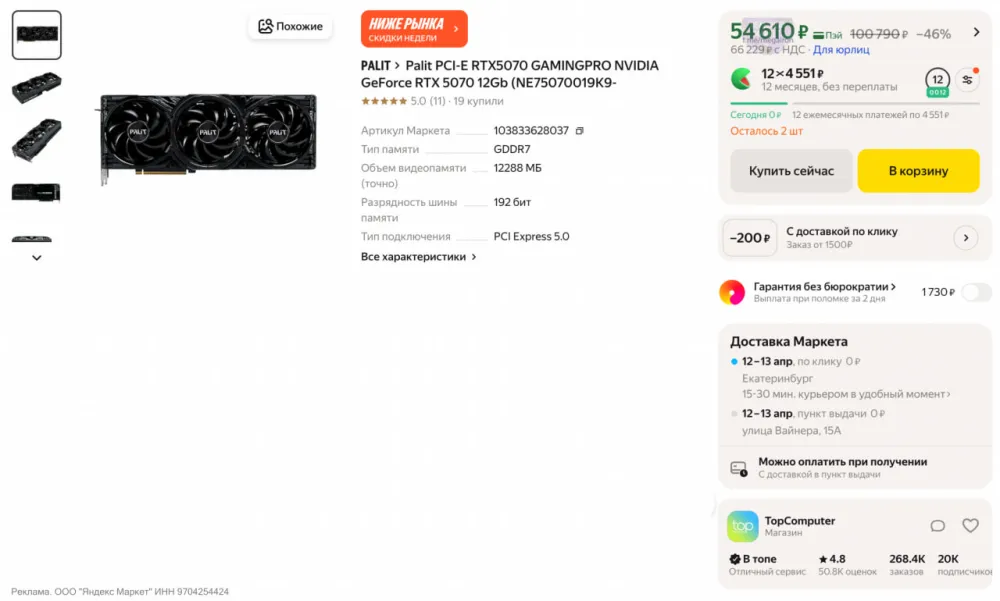Click the TopComputer store logo
1000x601 pixels.
[x=742, y=526]
